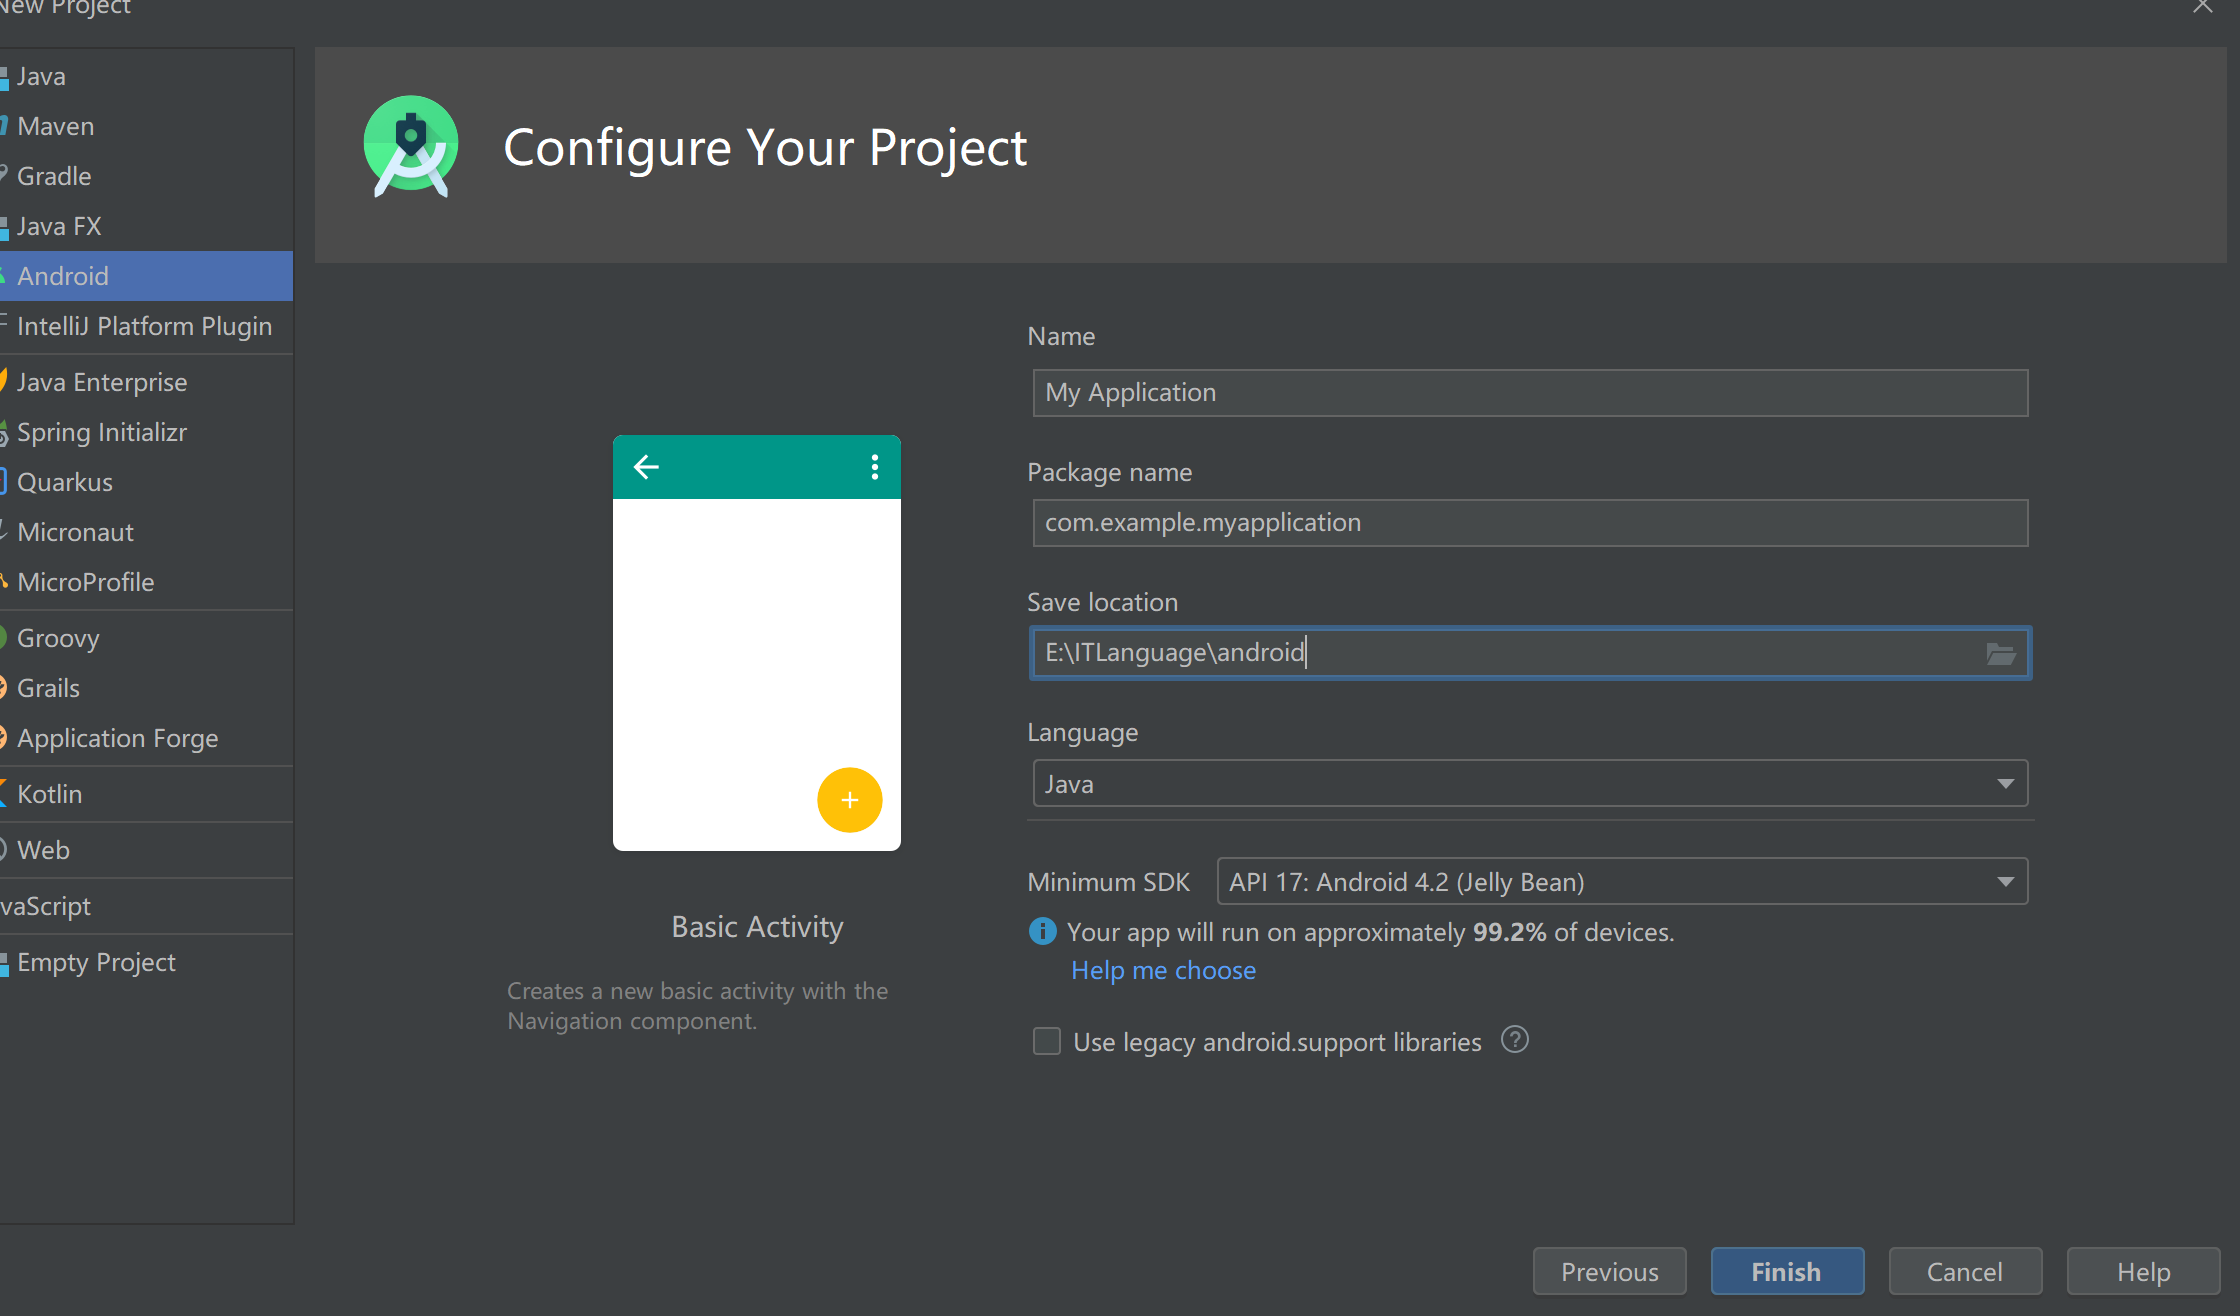Click the Basic Activity preview thumbnail
2240x1316 pixels.
tap(757, 643)
